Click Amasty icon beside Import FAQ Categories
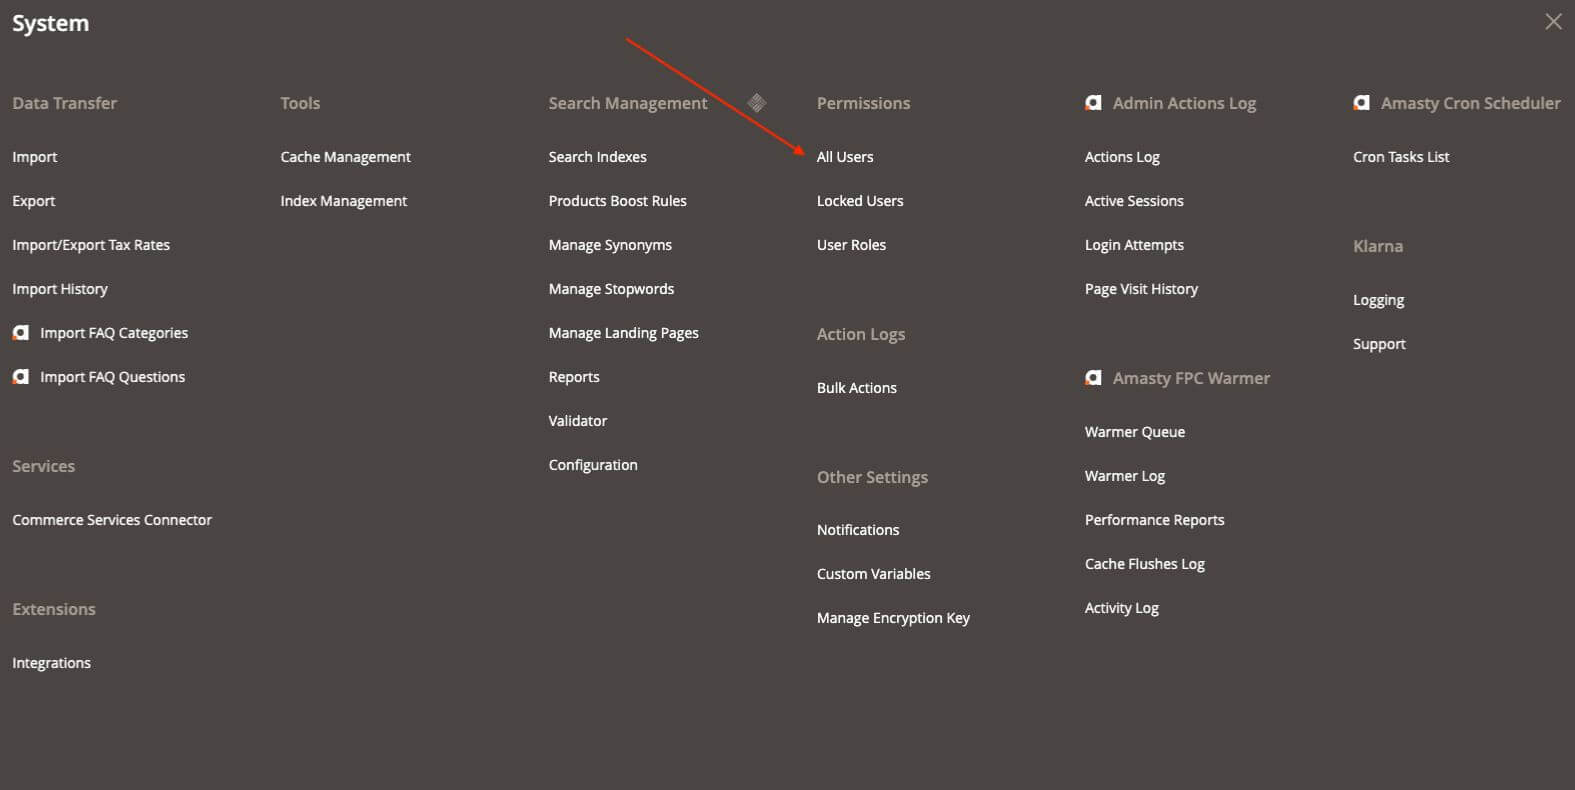This screenshot has width=1575, height=790. (20, 333)
